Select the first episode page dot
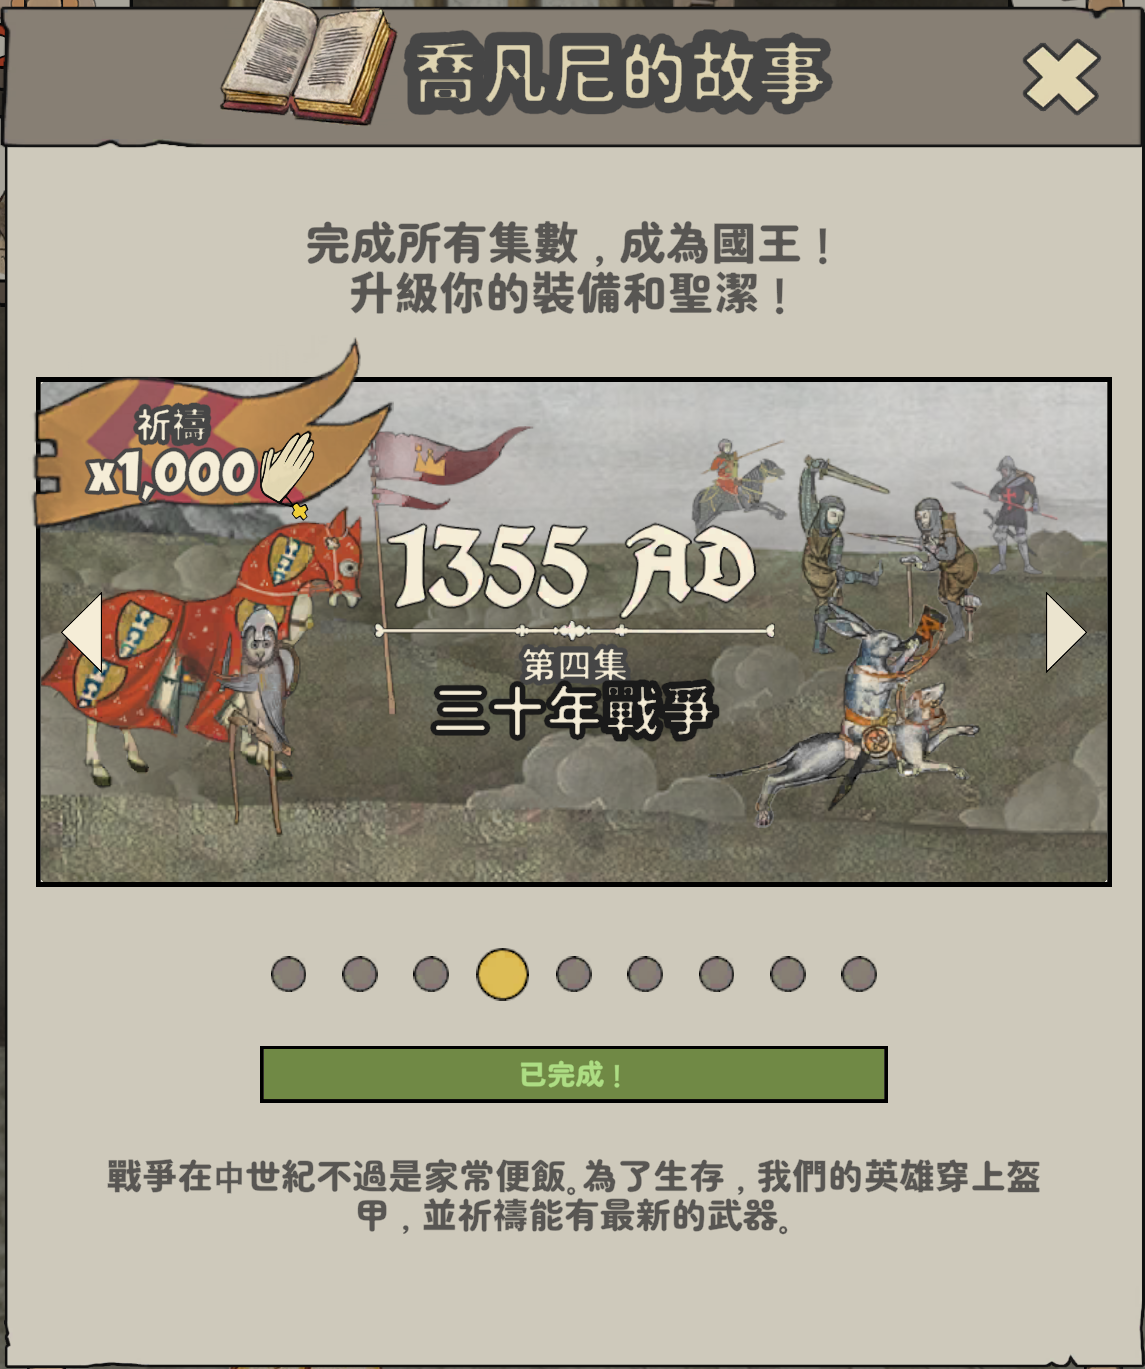Viewport: 1145px width, 1369px height. tap(288, 974)
